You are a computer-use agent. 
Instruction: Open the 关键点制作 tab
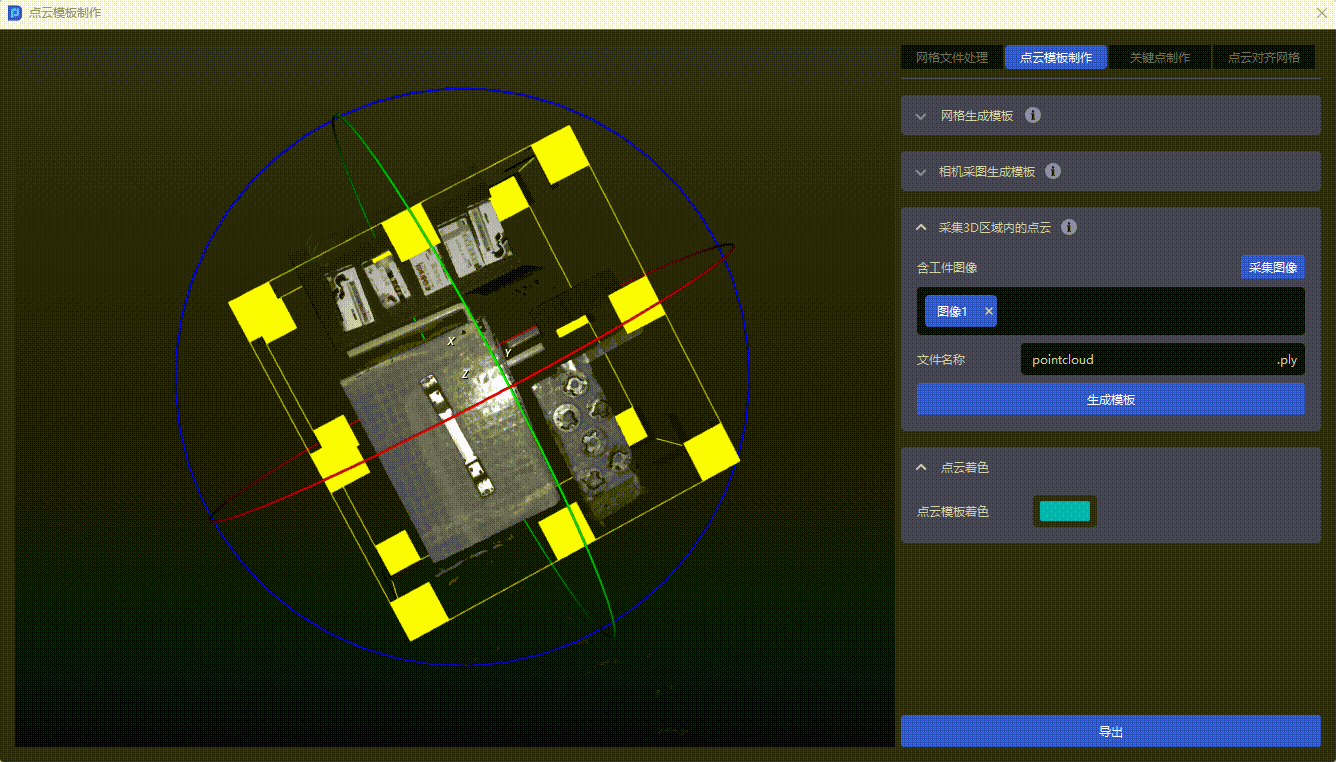pos(1160,58)
